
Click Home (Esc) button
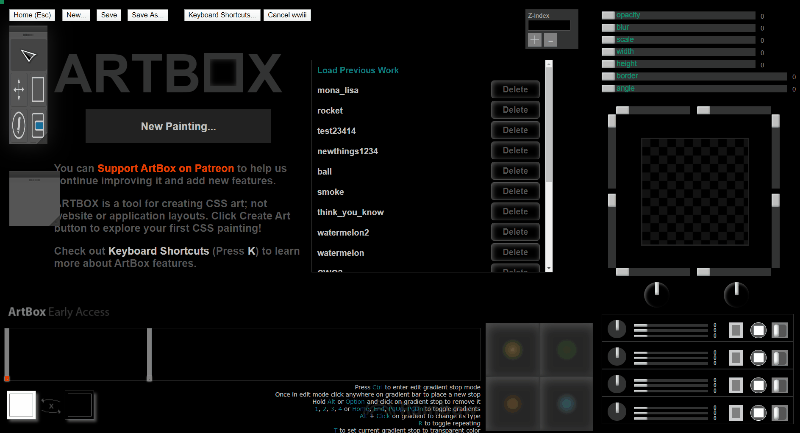tap(32, 15)
